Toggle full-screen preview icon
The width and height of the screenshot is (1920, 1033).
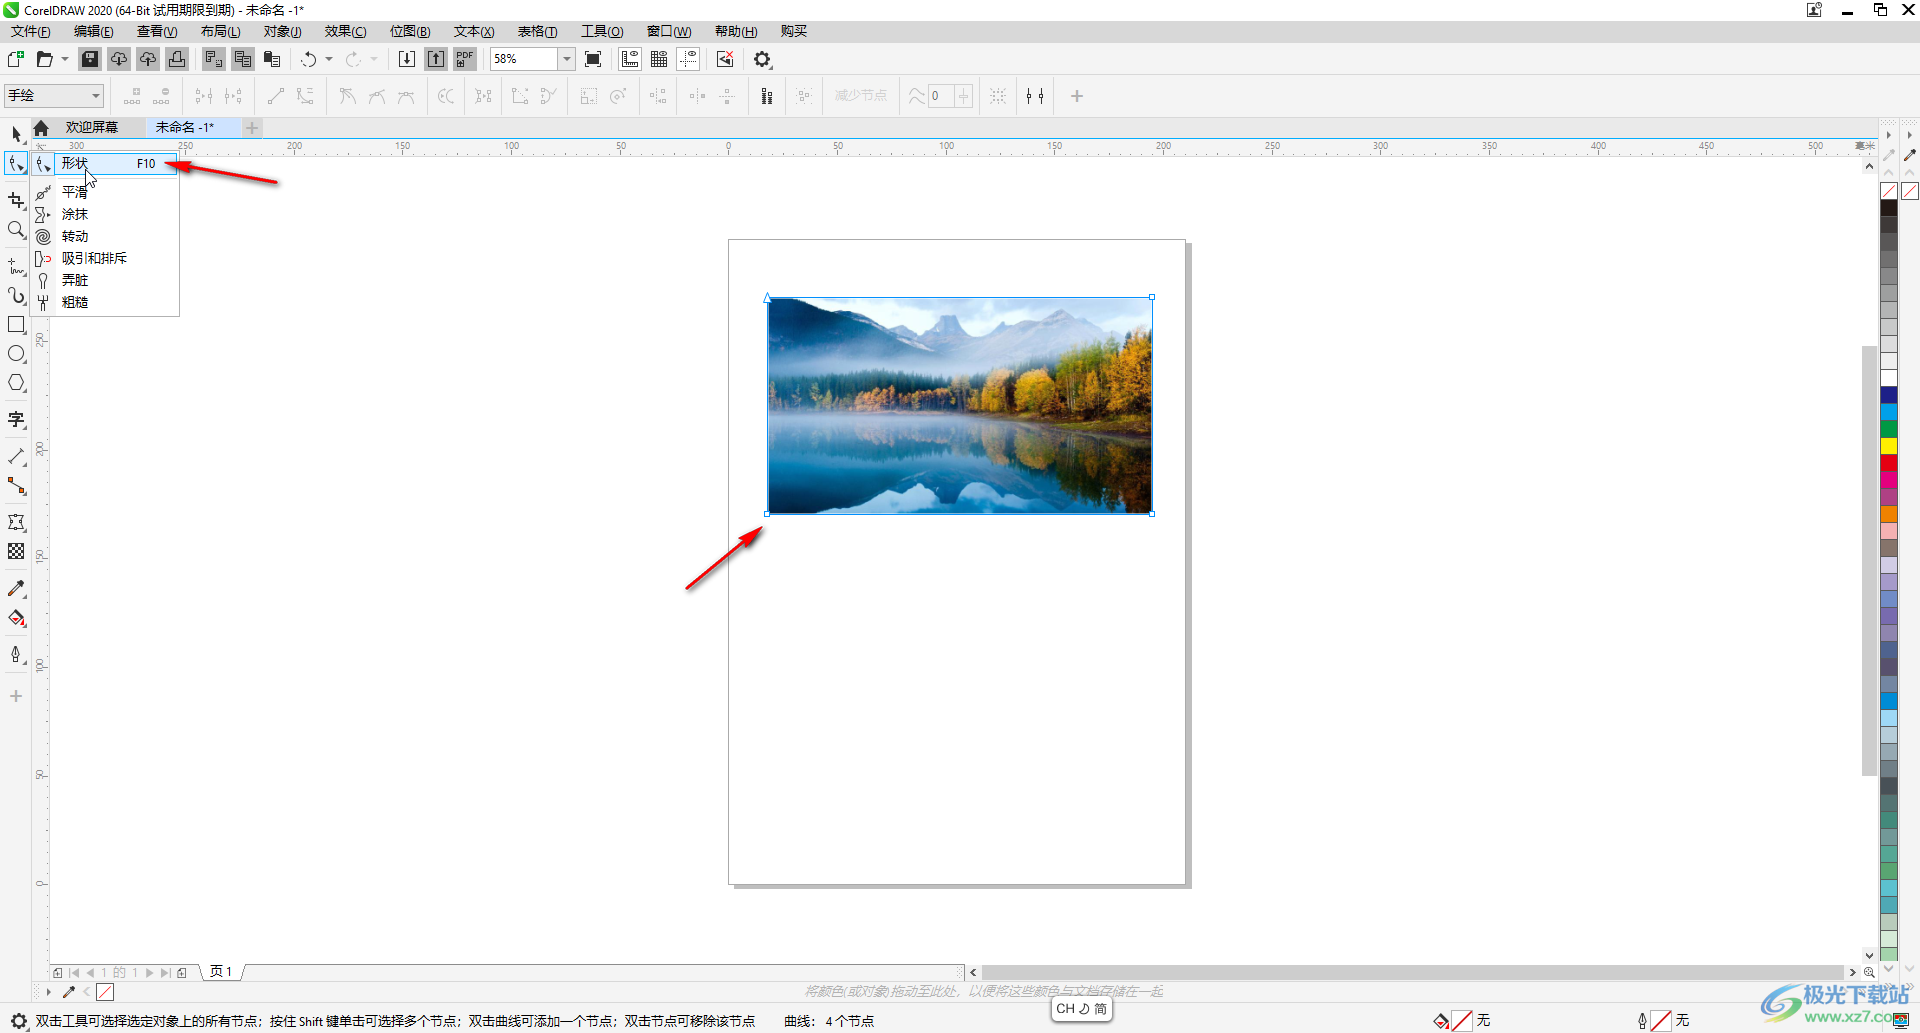pyautogui.click(x=593, y=59)
